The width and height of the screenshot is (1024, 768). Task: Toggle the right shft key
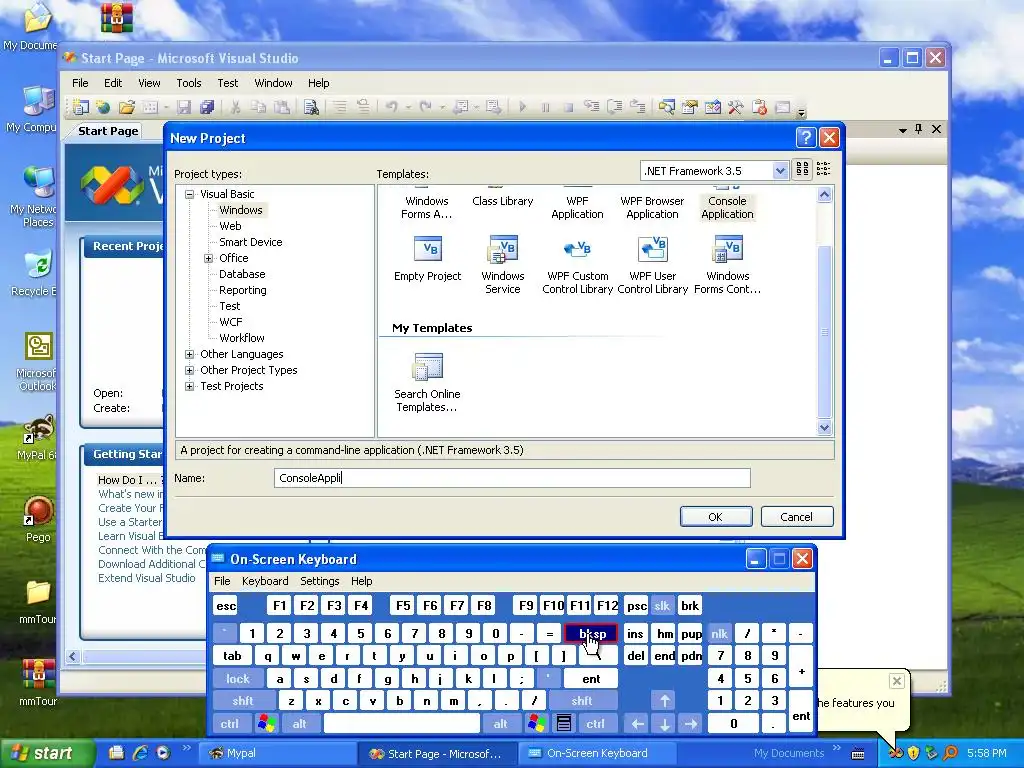coord(581,701)
